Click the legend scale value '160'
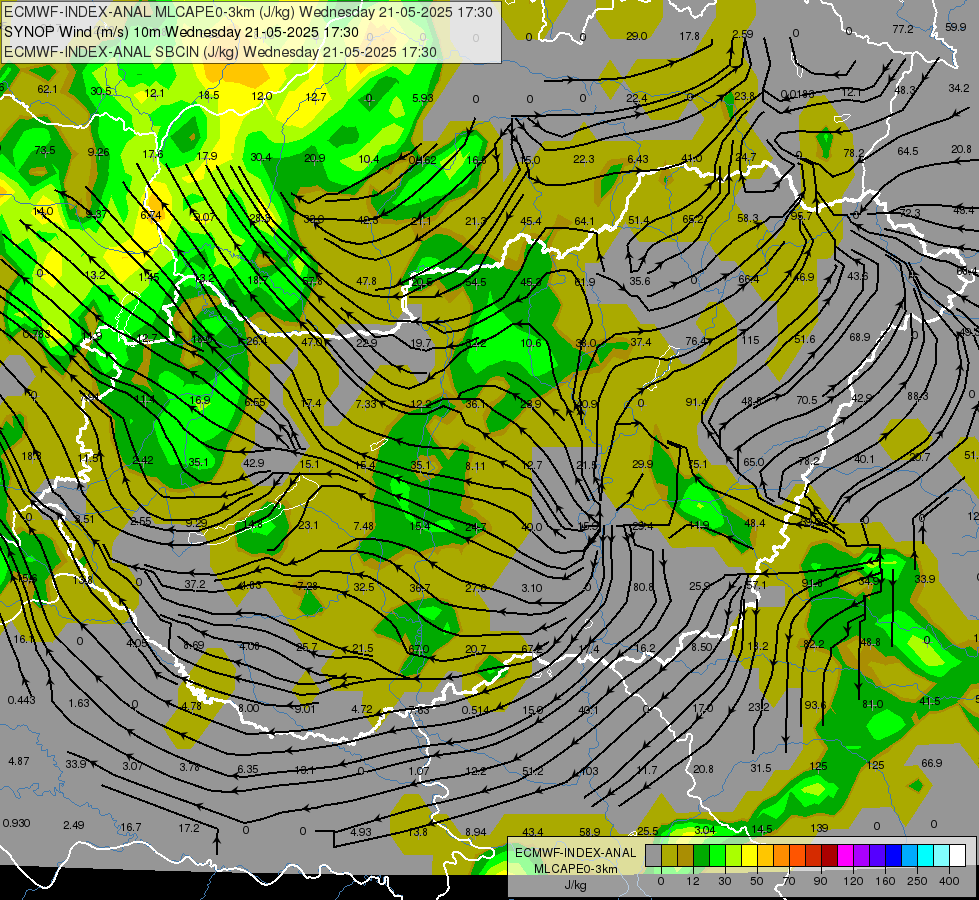This screenshot has height=900, width=979. click(x=885, y=881)
